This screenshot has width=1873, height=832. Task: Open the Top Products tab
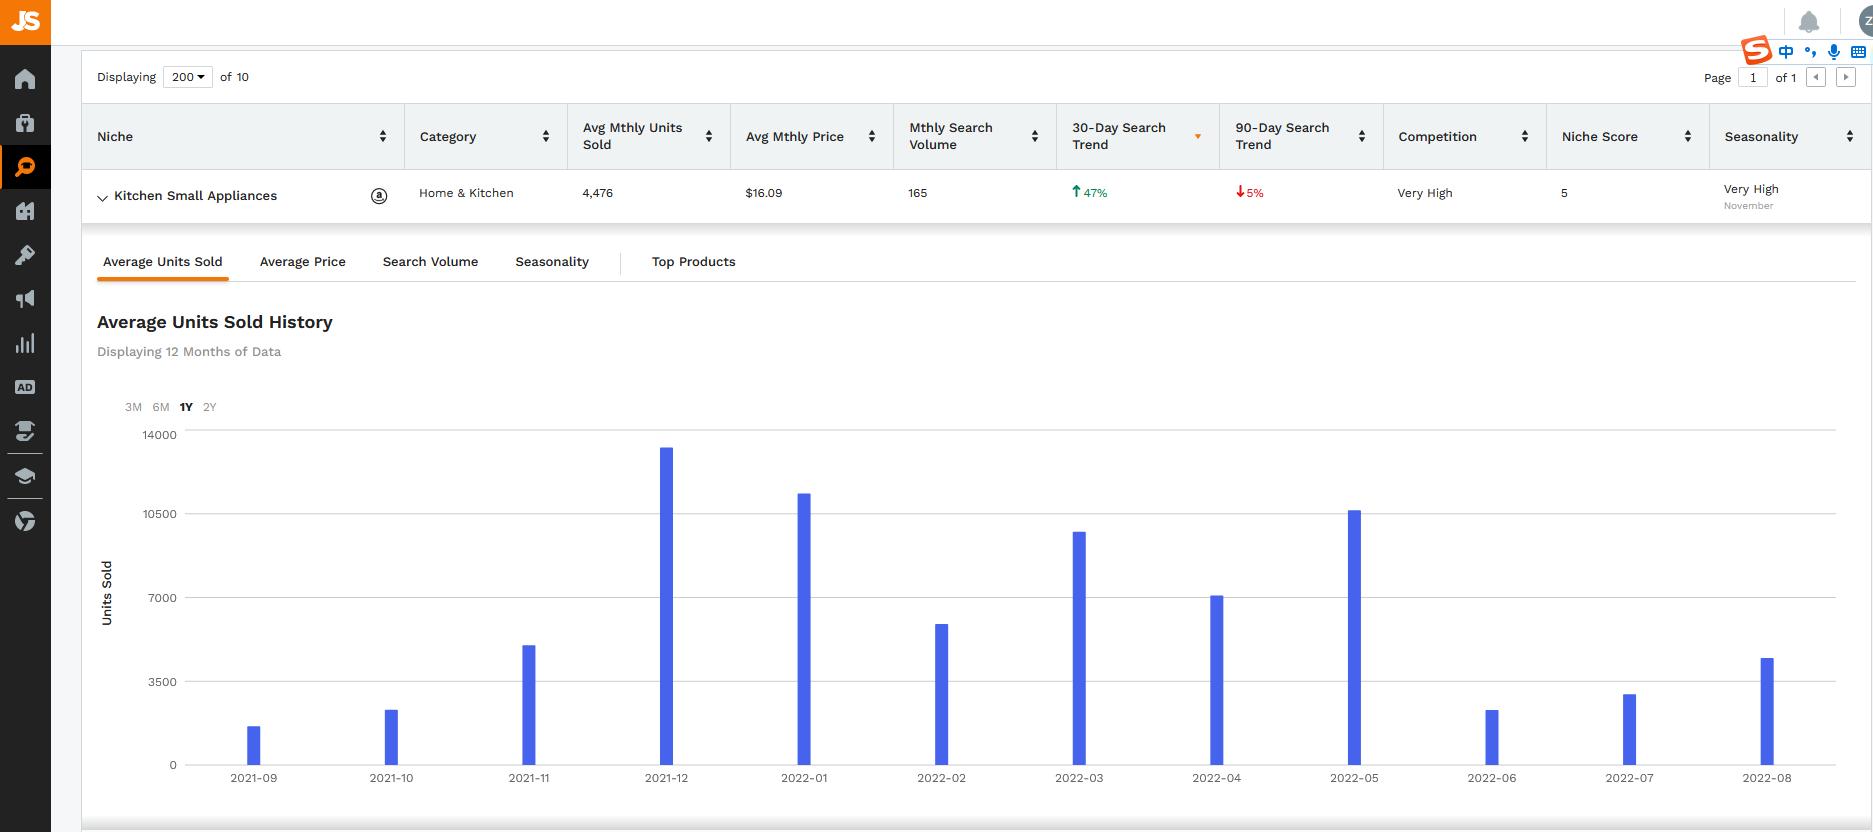[693, 262]
